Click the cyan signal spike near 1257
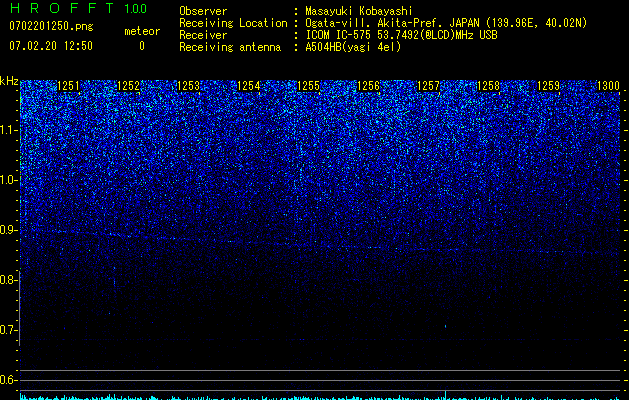The image size is (629, 400). 445,395
